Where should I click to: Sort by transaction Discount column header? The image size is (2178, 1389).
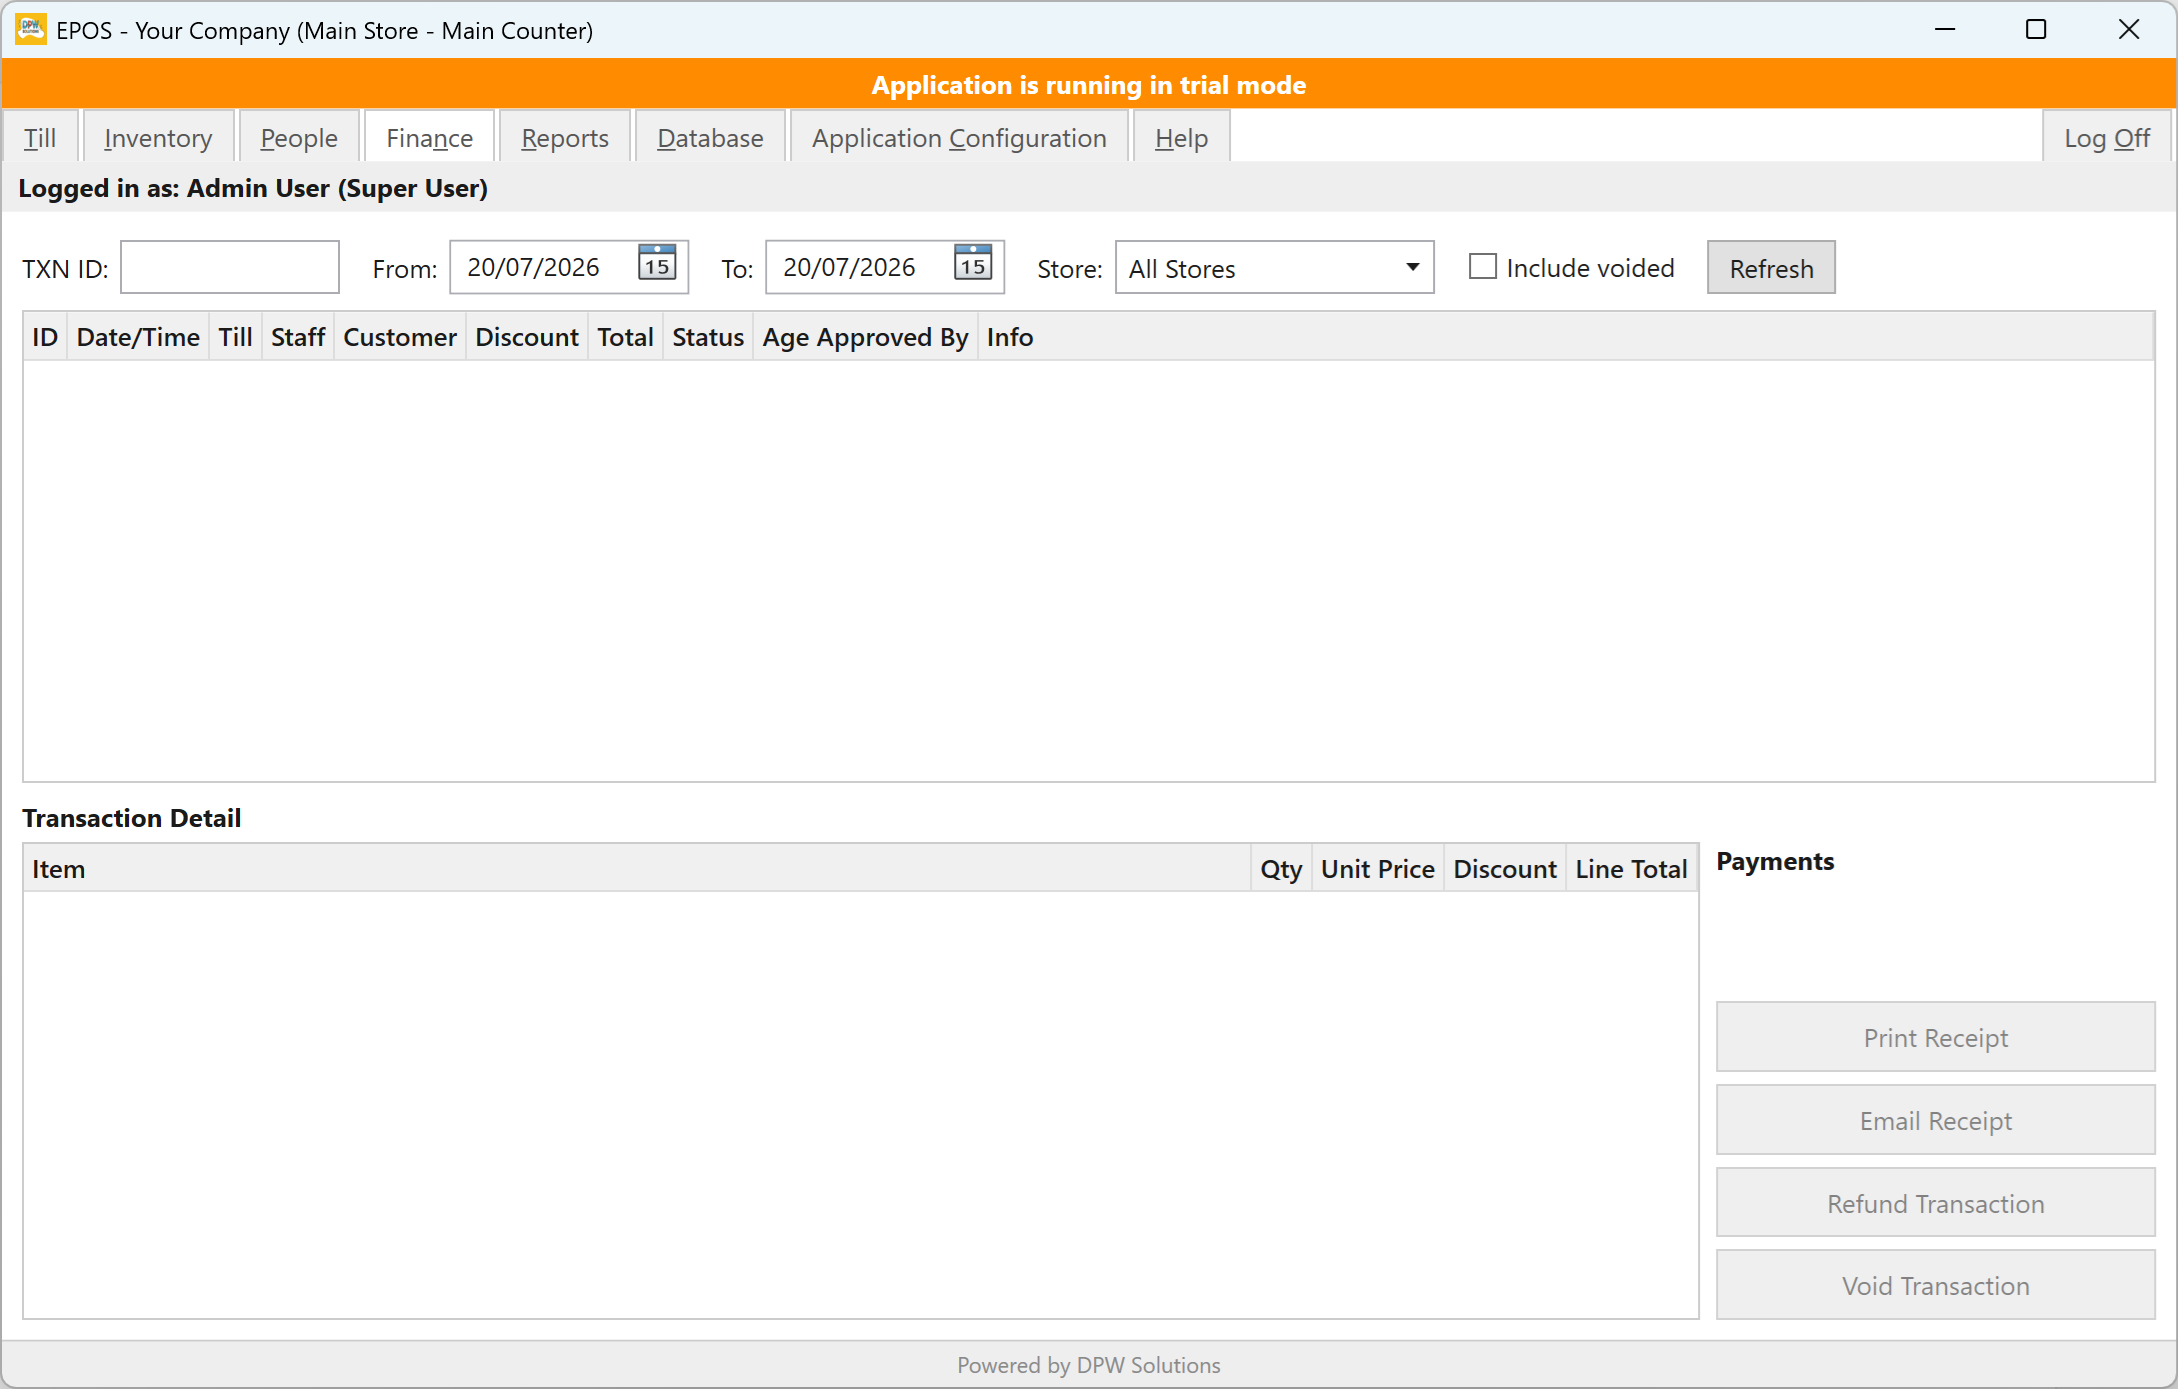527,337
